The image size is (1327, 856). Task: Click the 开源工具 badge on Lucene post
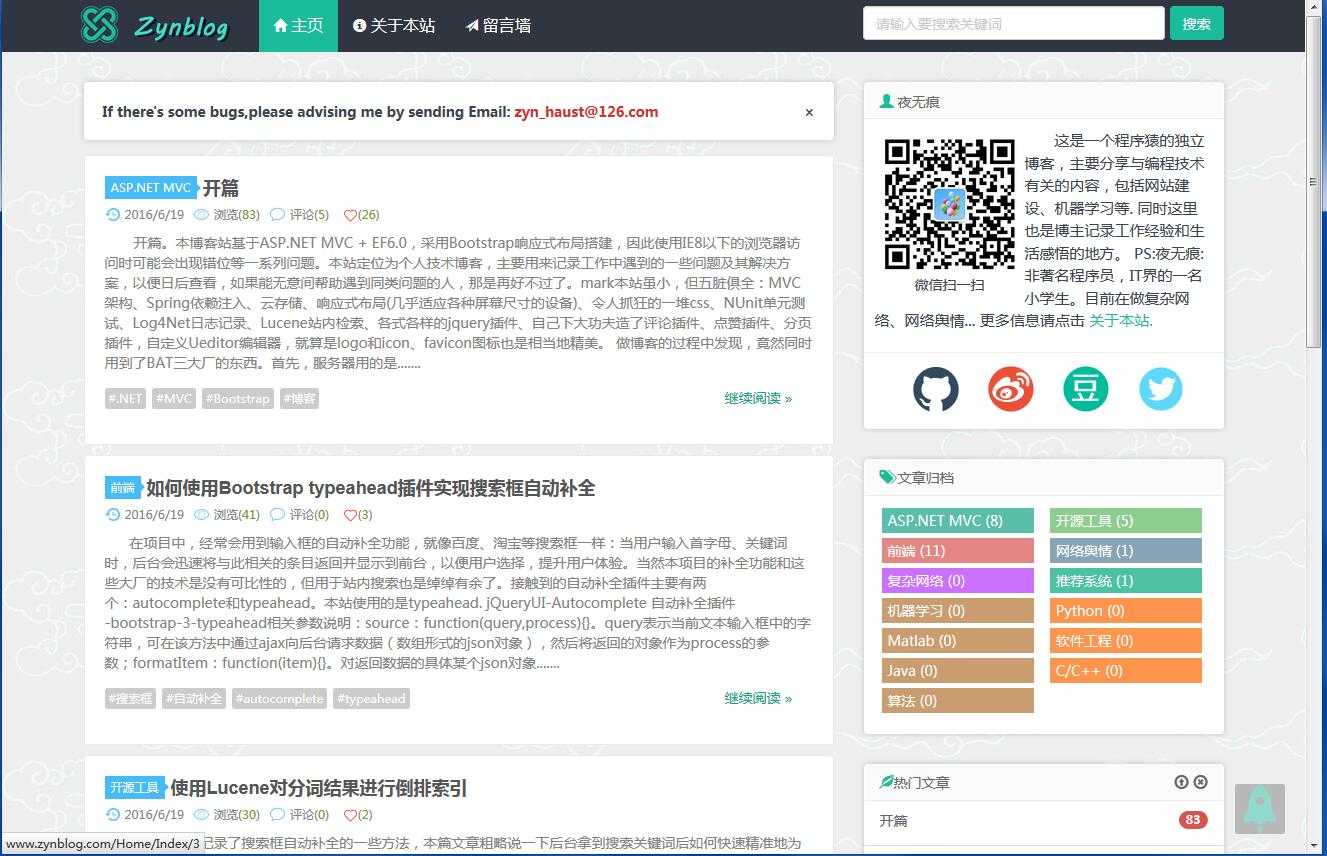[134, 788]
